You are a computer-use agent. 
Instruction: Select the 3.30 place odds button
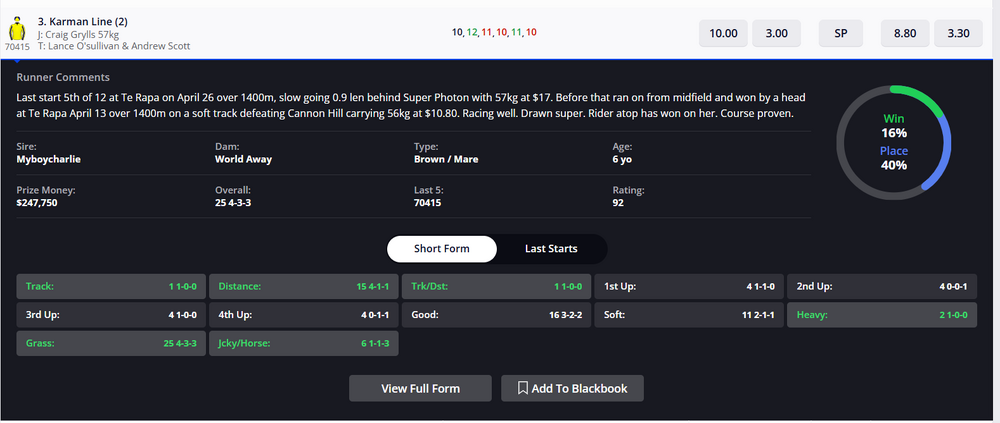(x=958, y=33)
